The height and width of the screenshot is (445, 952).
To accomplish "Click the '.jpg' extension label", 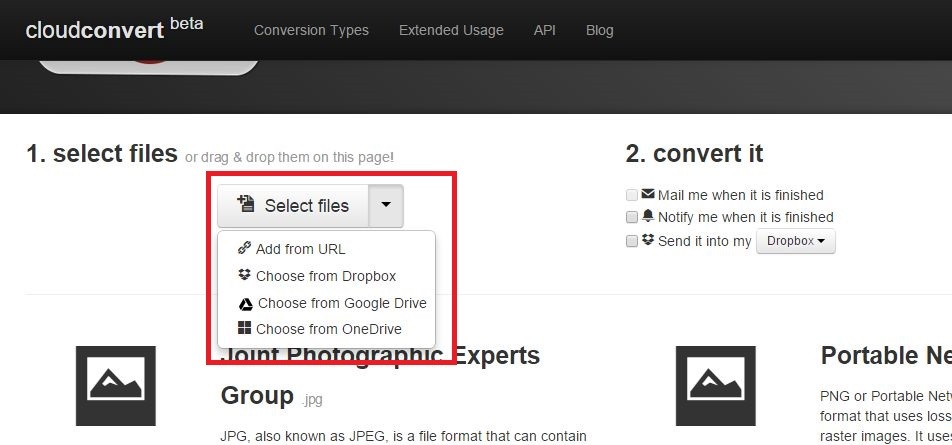I will pyautogui.click(x=312, y=400).
